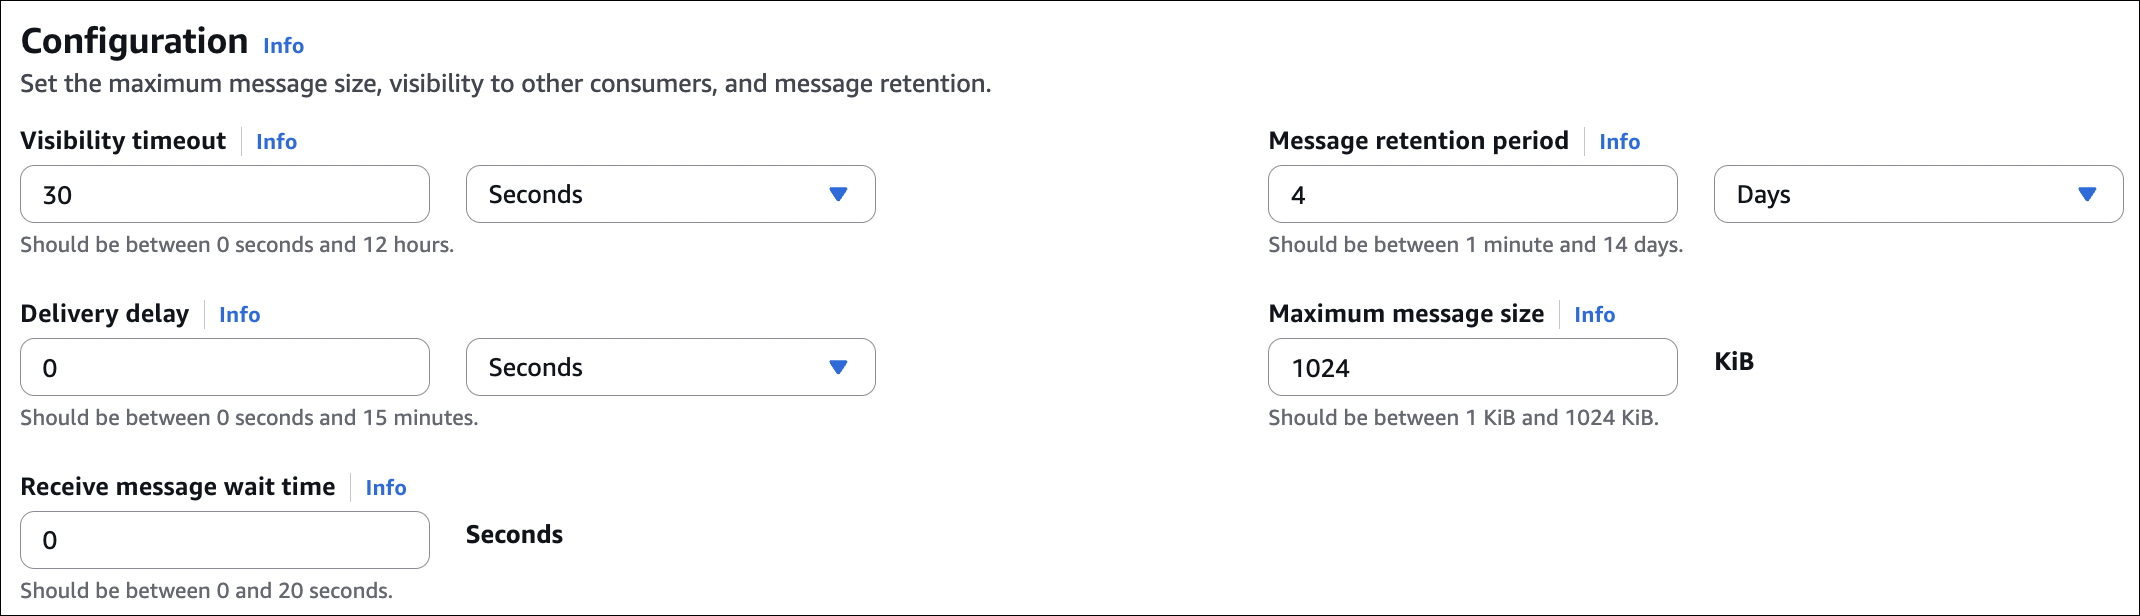This screenshot has width=2140, height=616.
Task: Expand the Delivery delay Seconds unit dropdown
Action: (x=670, y=367)
